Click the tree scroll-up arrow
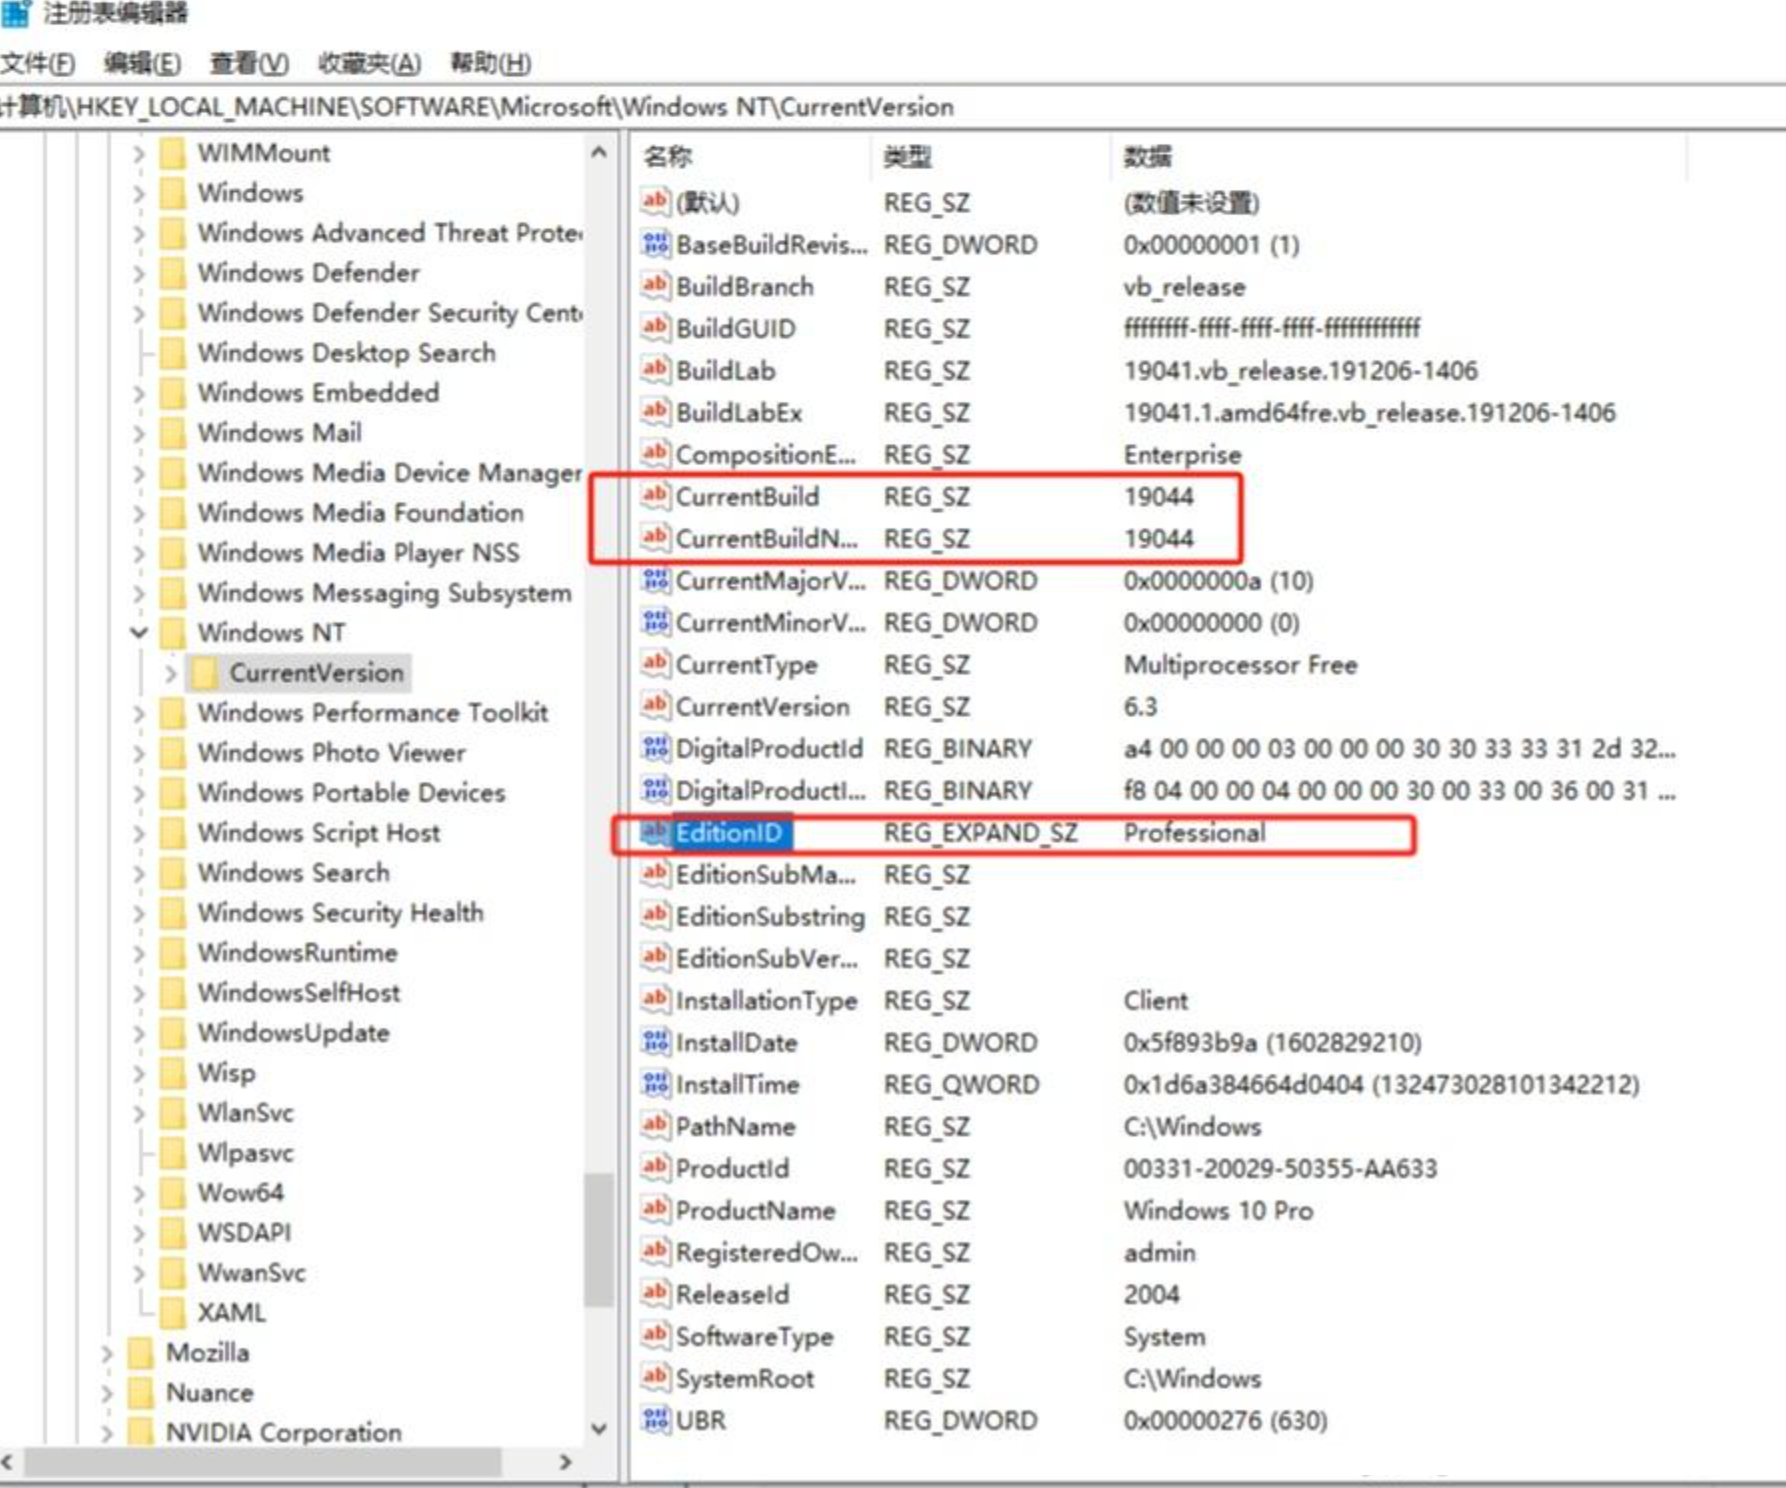The height and width of the screenshot is (1488, 1786). pyautogui.click(x=599, y=152)
